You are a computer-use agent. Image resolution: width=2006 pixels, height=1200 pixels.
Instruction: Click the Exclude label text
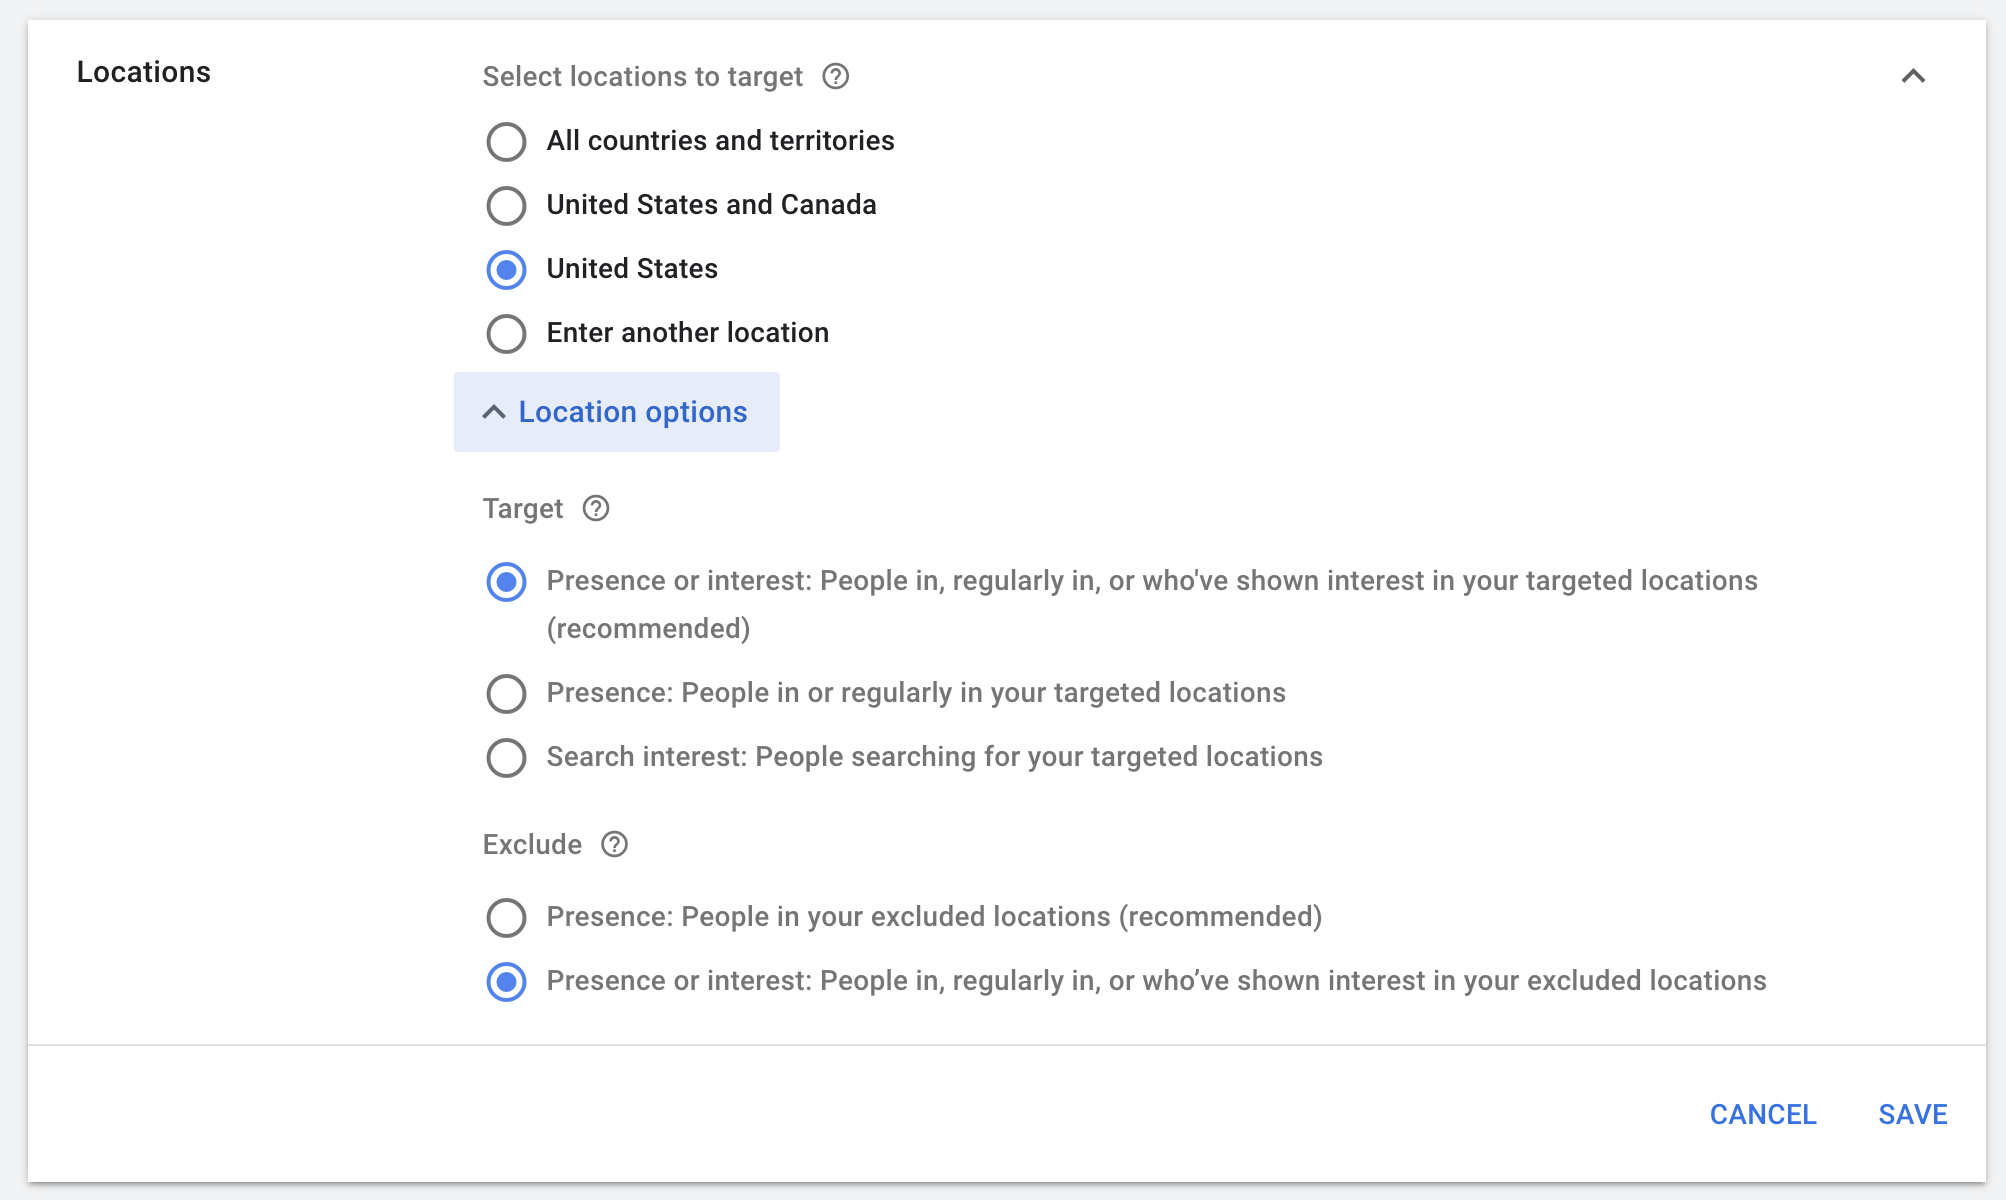(532, 845)
